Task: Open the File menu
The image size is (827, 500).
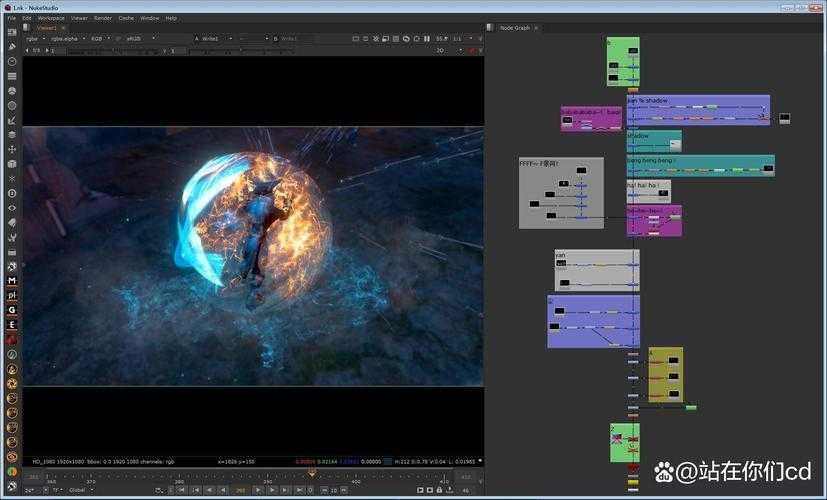Action: [12, 18]
